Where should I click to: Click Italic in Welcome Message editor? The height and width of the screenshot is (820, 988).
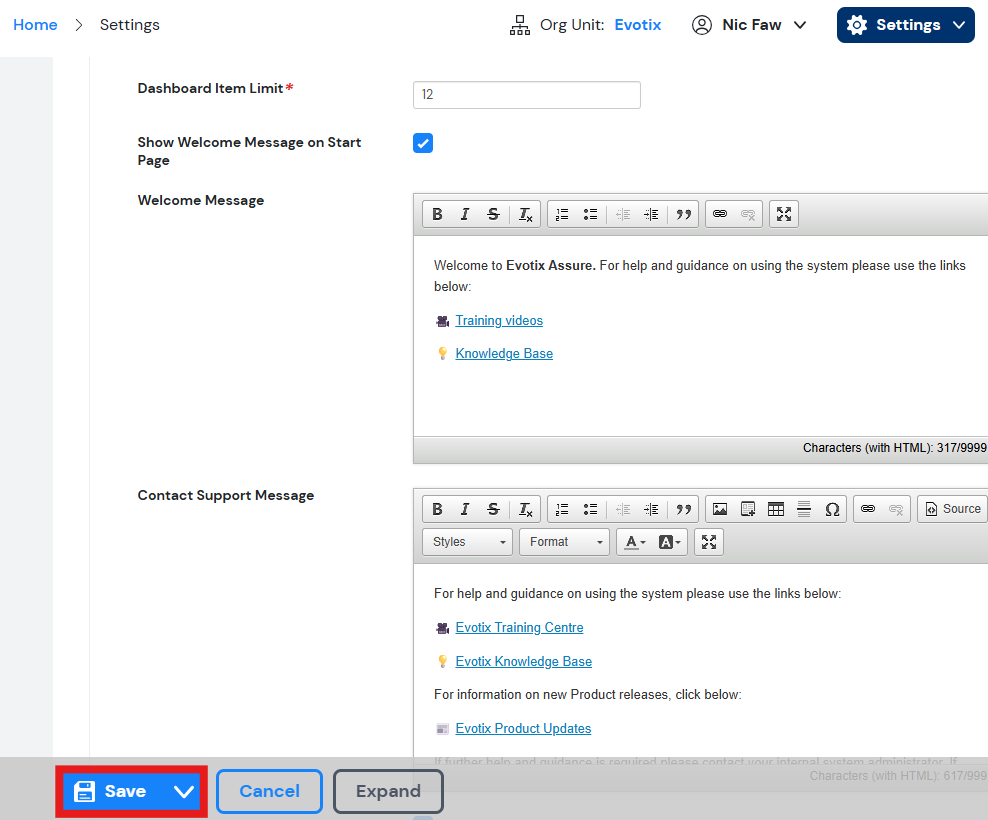point(465,214)
